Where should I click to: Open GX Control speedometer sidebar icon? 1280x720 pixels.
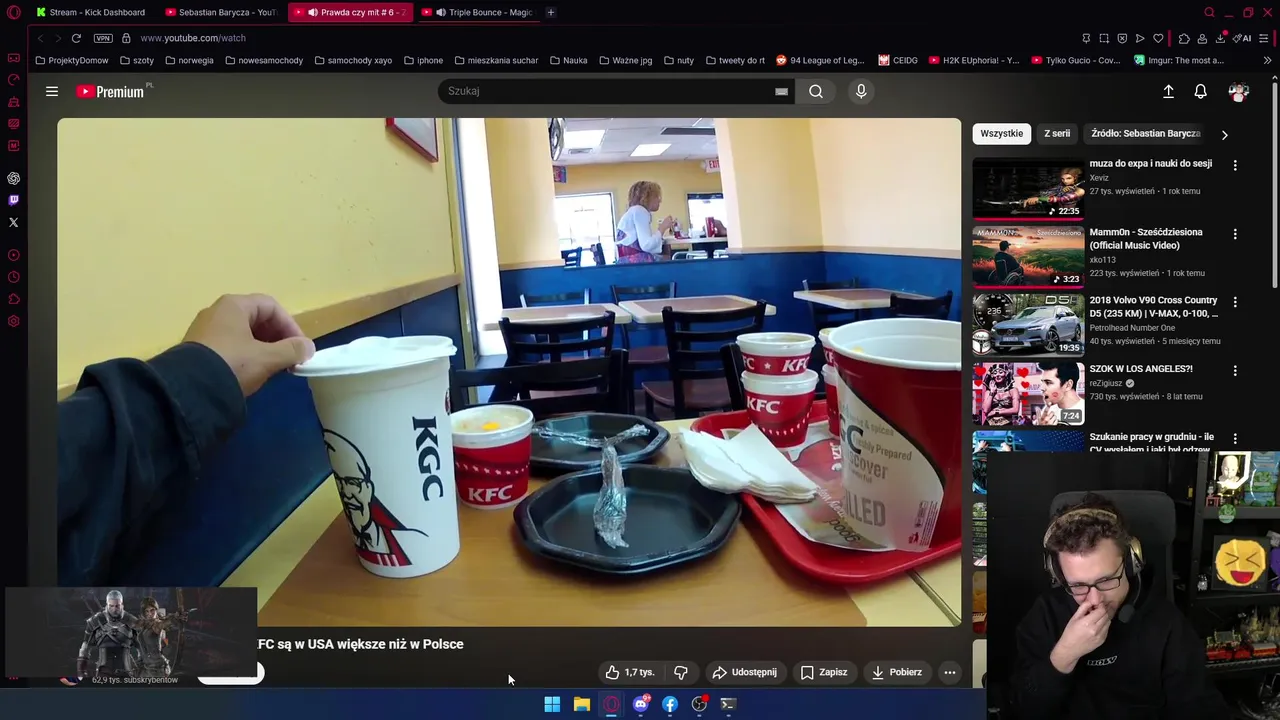coord(13,80)
